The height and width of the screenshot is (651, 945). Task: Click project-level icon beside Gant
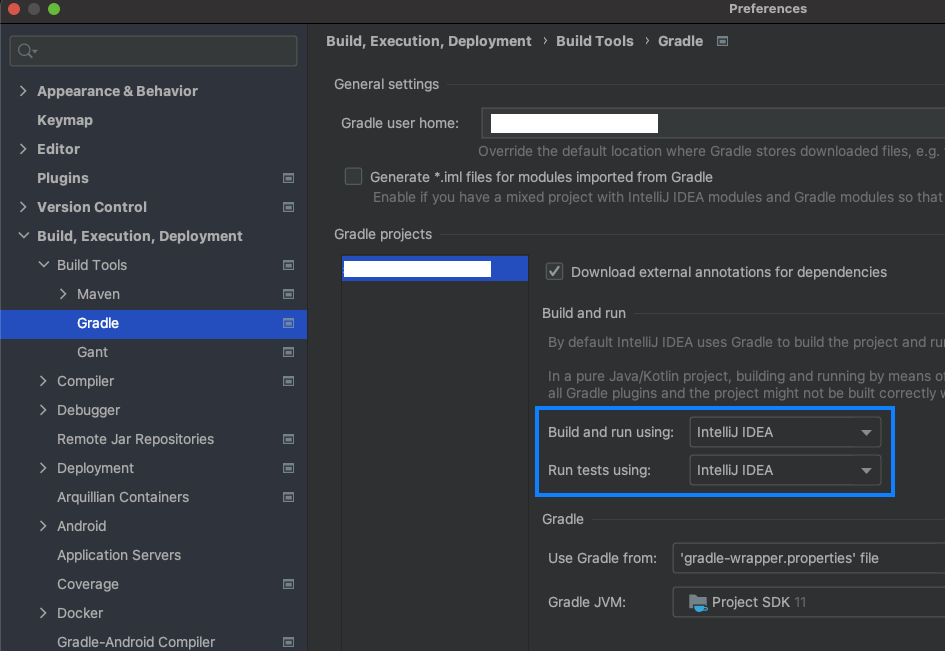pyautogui.click(x=289, y=352)
